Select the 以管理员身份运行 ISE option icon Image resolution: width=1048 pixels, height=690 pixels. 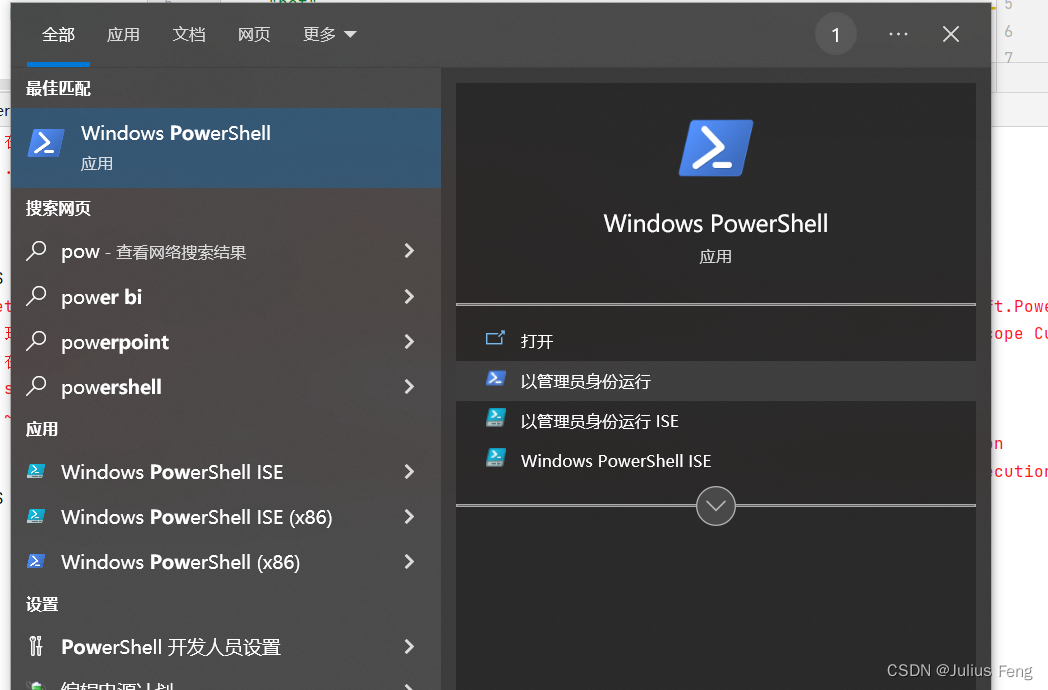pos(495,418)
